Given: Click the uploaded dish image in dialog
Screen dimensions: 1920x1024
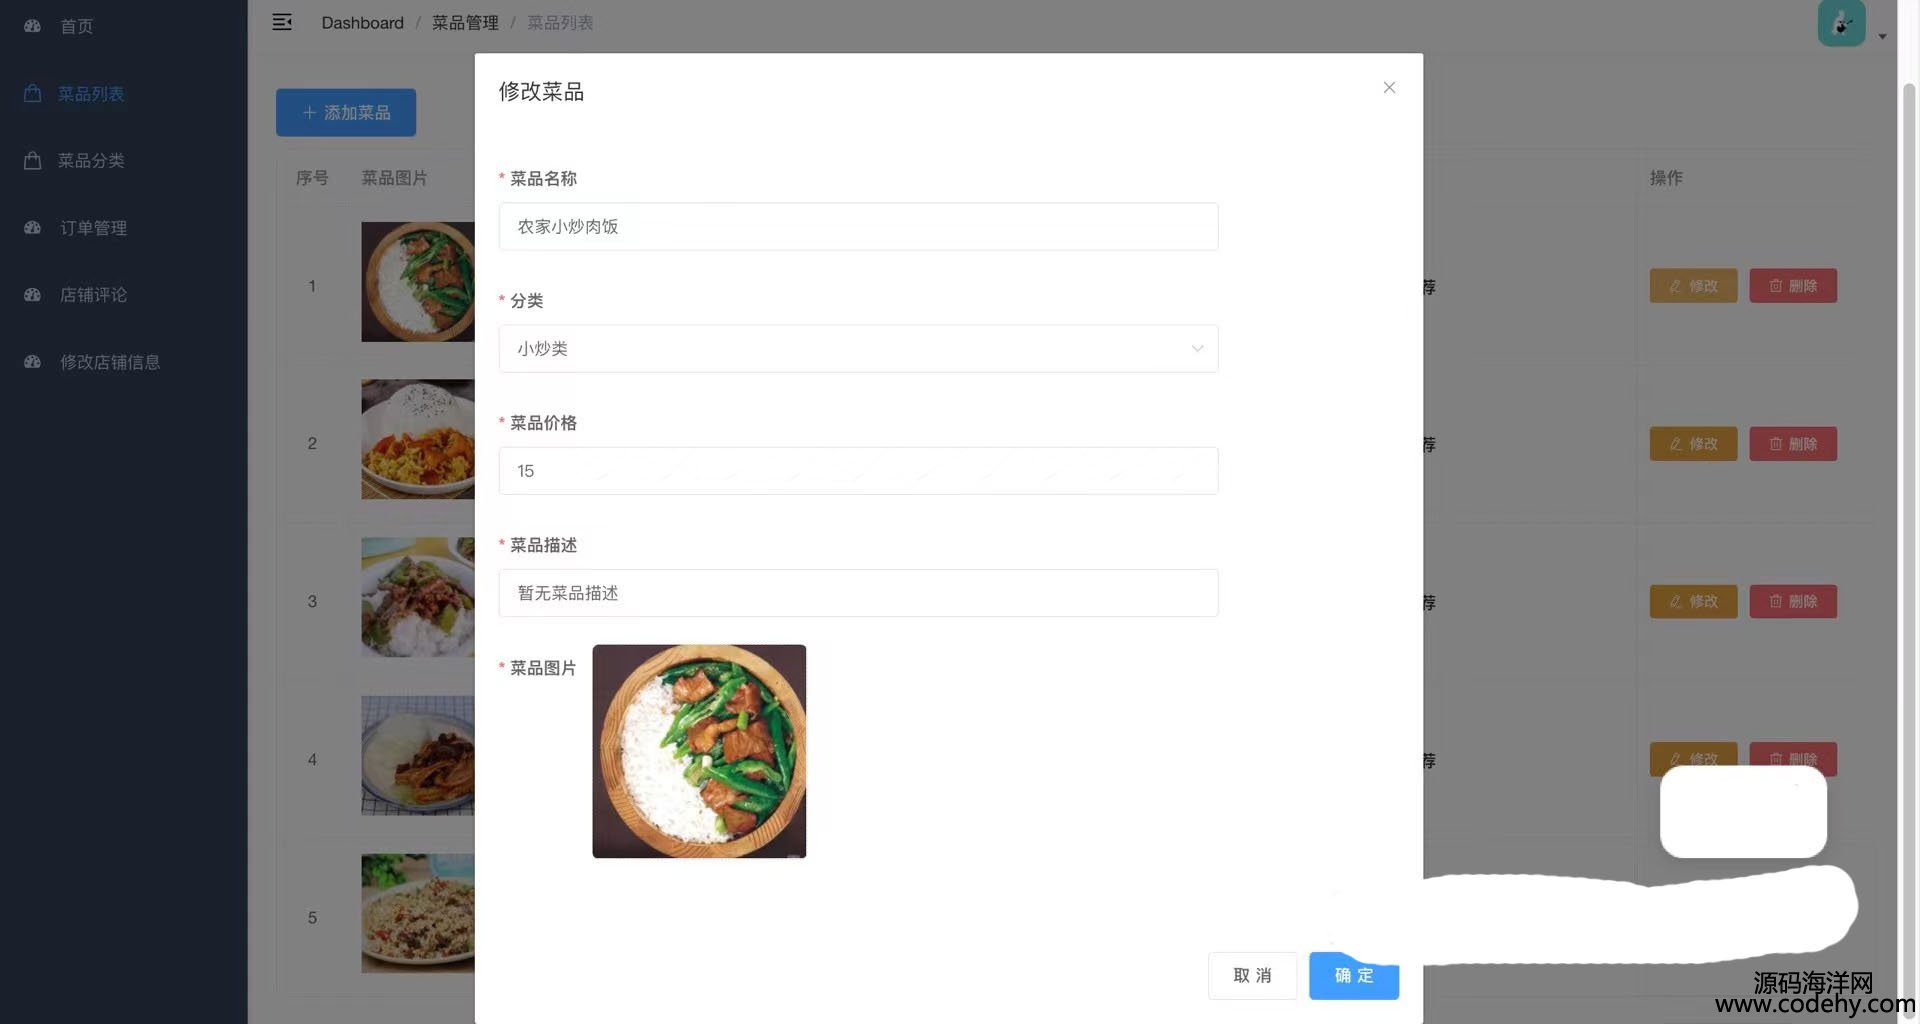Looking at the screenshot, I should pos(699,751).
